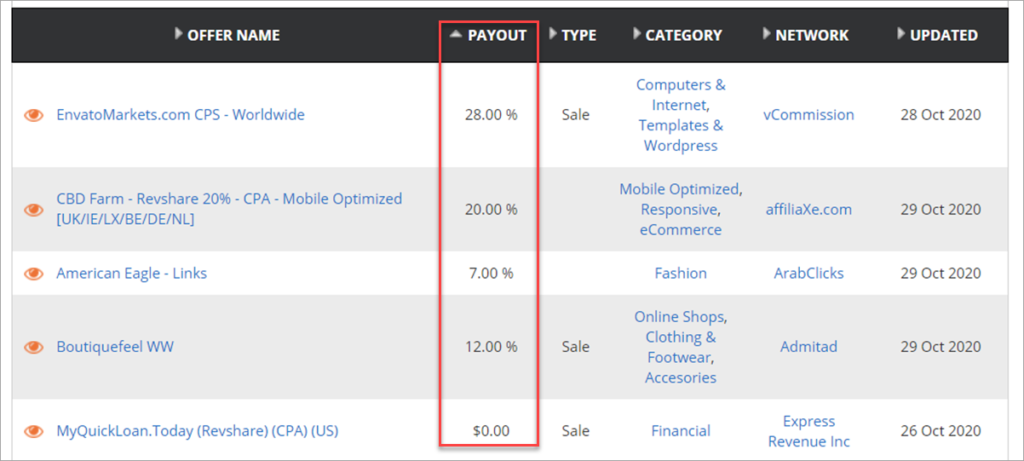The image size is (1024, 461).
Task: Open the Express Revenue Inc network
Action: point(809,431)
